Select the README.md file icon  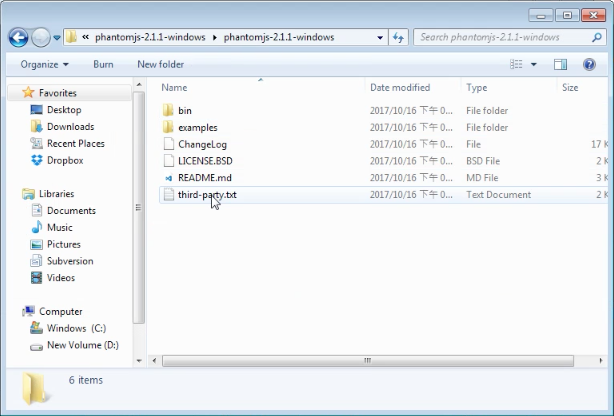168,178
